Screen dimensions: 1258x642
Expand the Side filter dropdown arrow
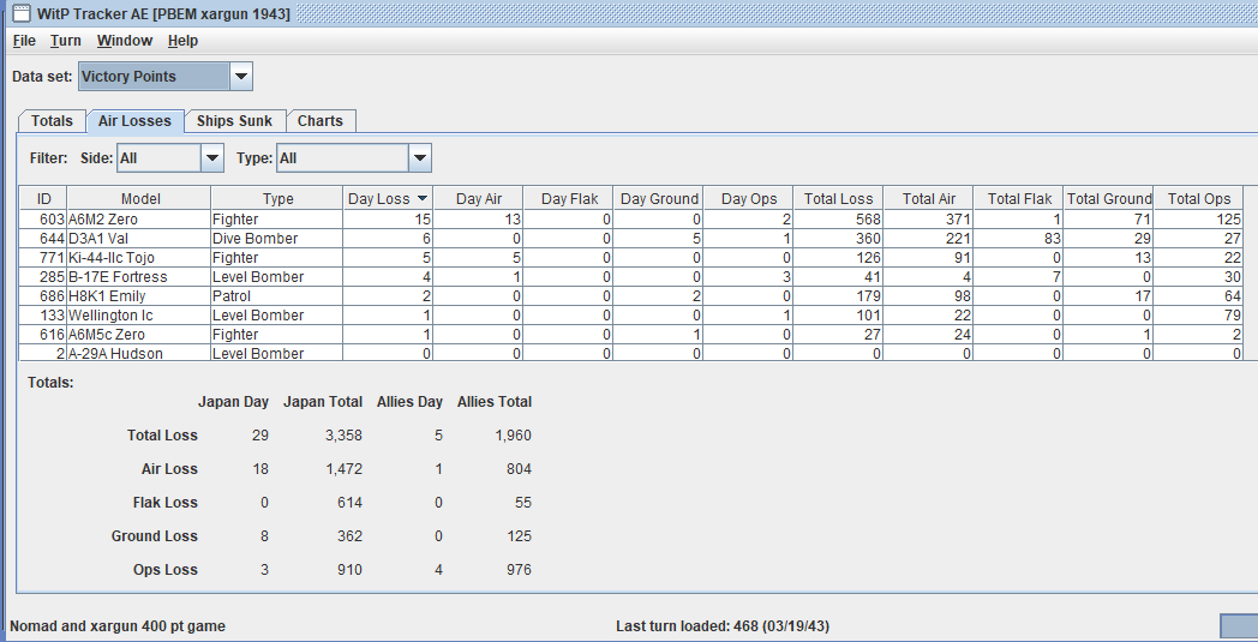pos(212,158)
